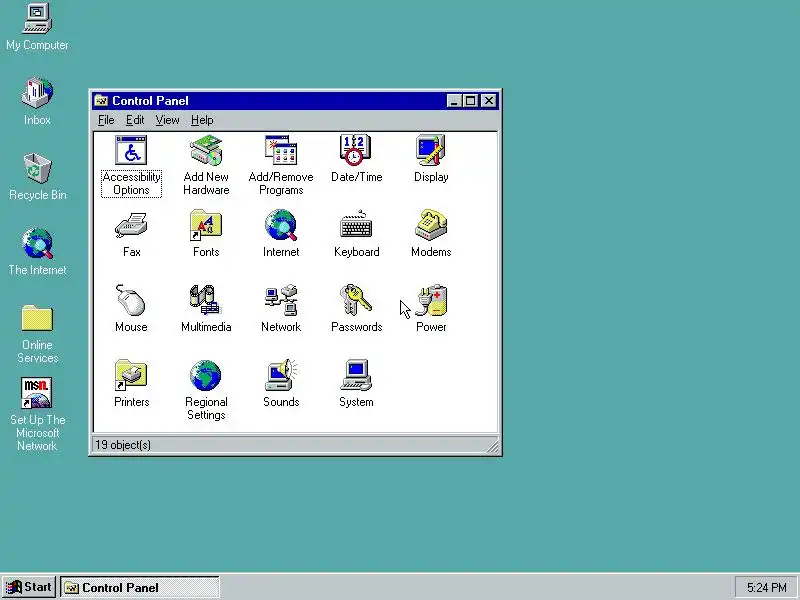
Task: Click the Start button
Action: click(x=29, y=587)
